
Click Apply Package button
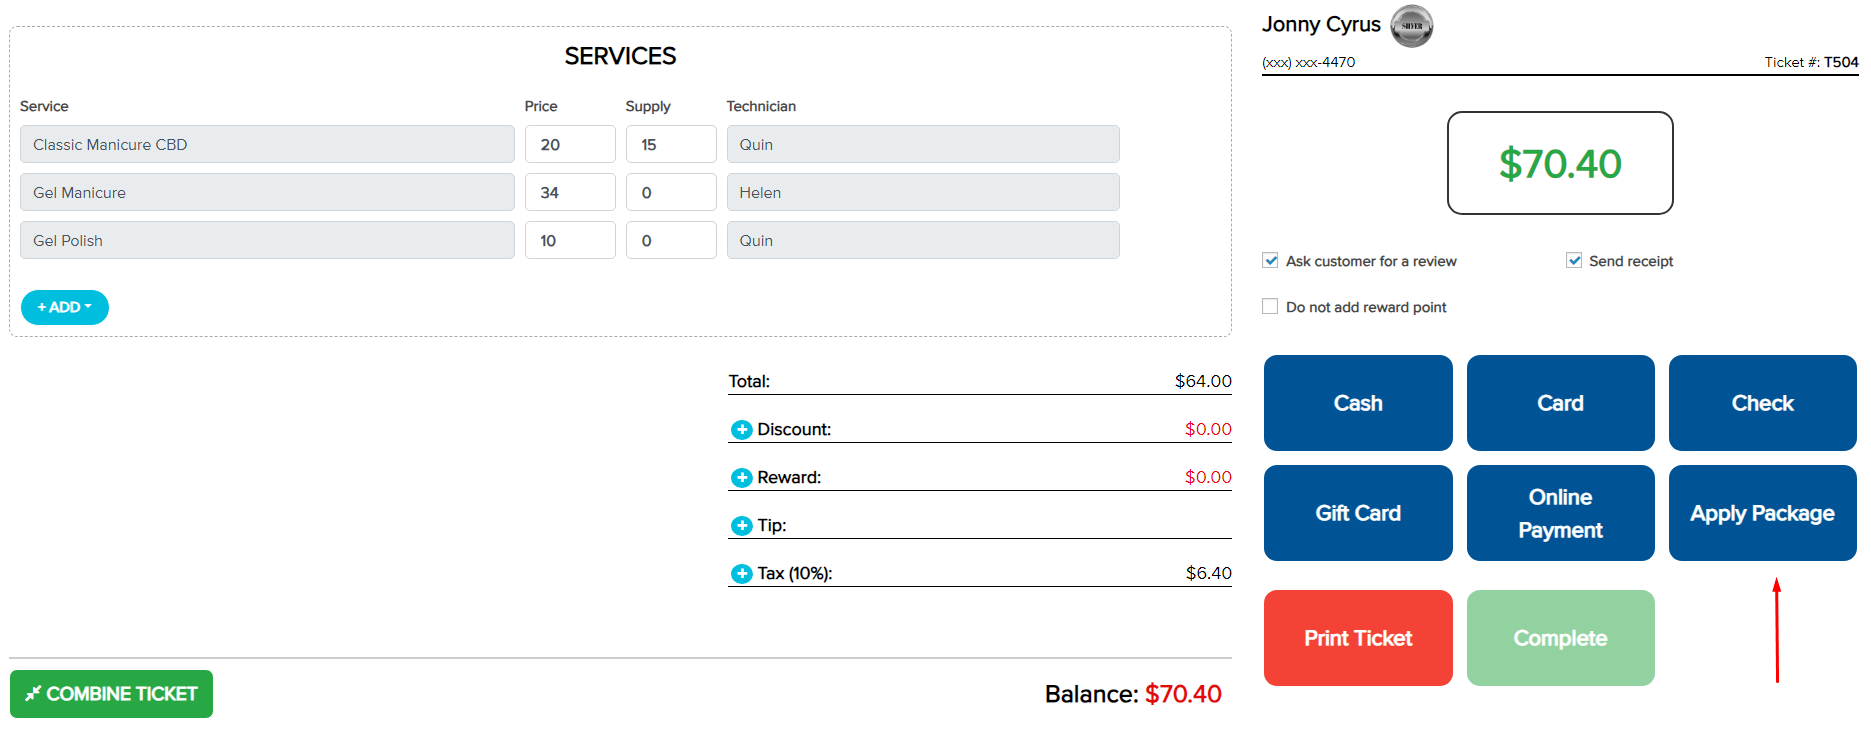tap(1761, 513)
